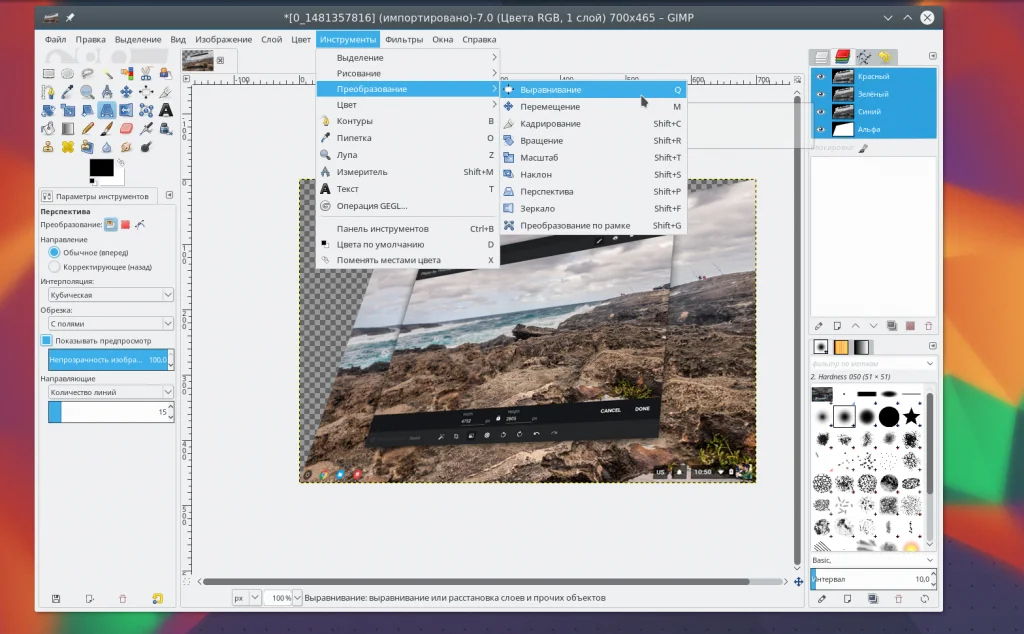Open the Интерполяция dropdown set to Кубическая
Screen dimensions: 1024x634
(x=110, y=295)
